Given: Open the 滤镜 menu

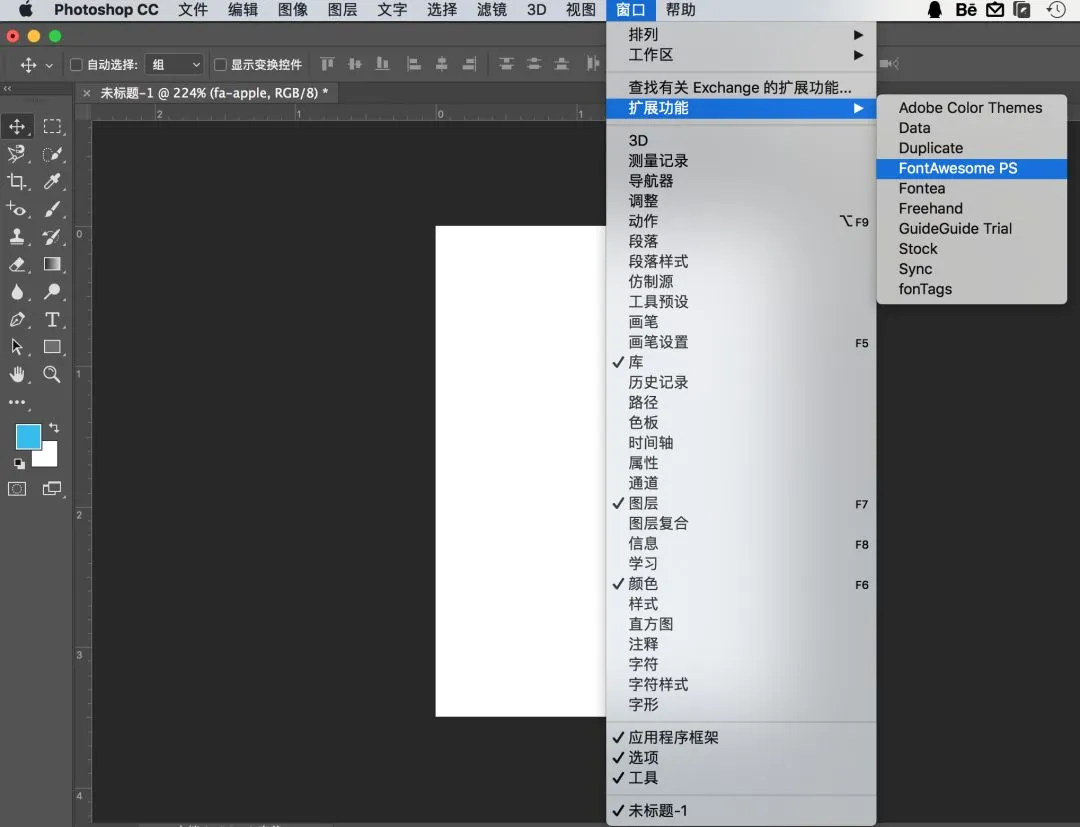Looking at the screenshot, I should 492,10.
